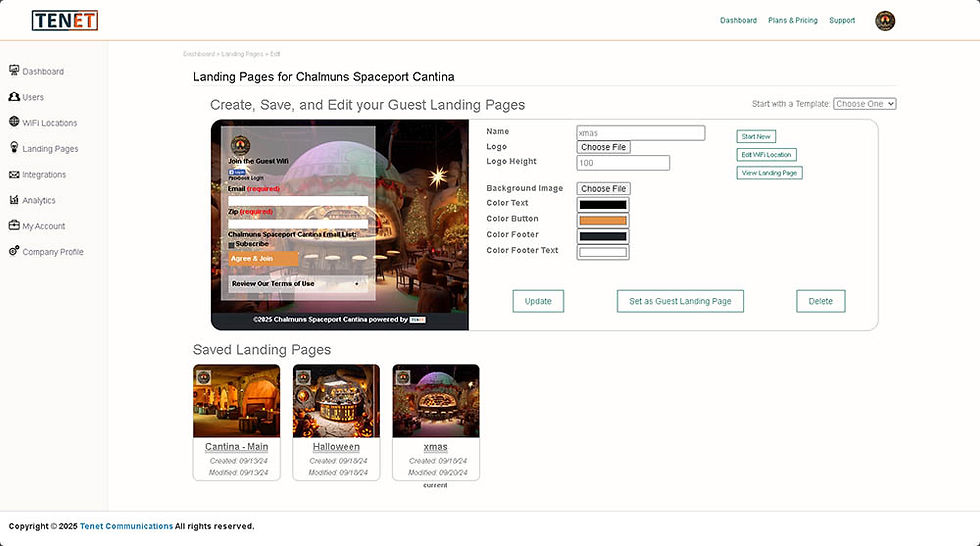The height and width of the screenshot is (546, 980).
Task: Click the xmas title link
Action: tap(435, 447)
